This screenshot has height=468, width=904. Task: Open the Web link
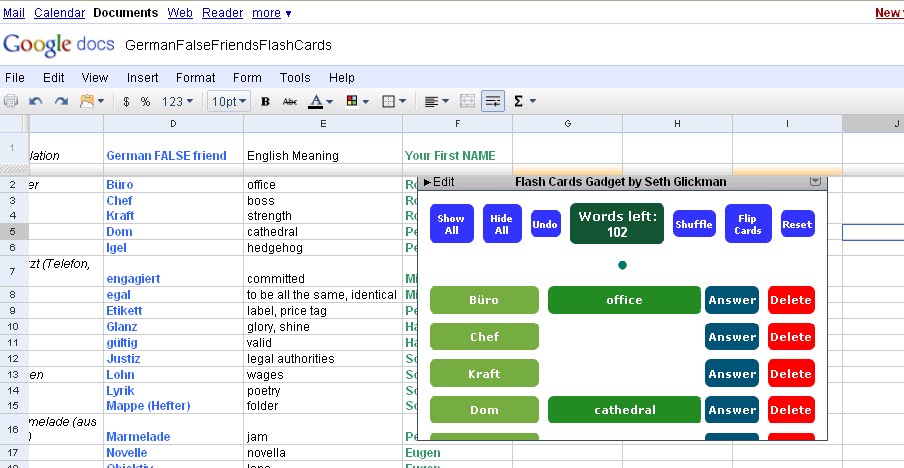(x=180, y=13)
